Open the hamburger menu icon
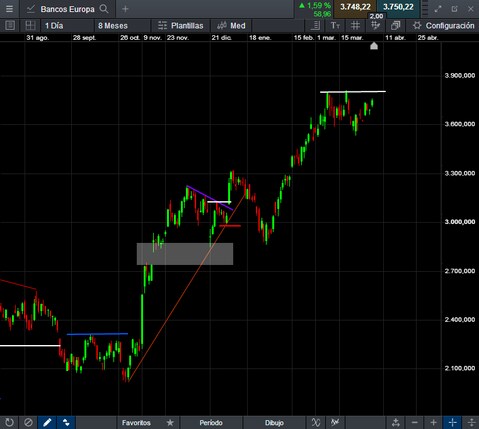The height and width of the screenshot is (429, 479). [x=9, y=9]
